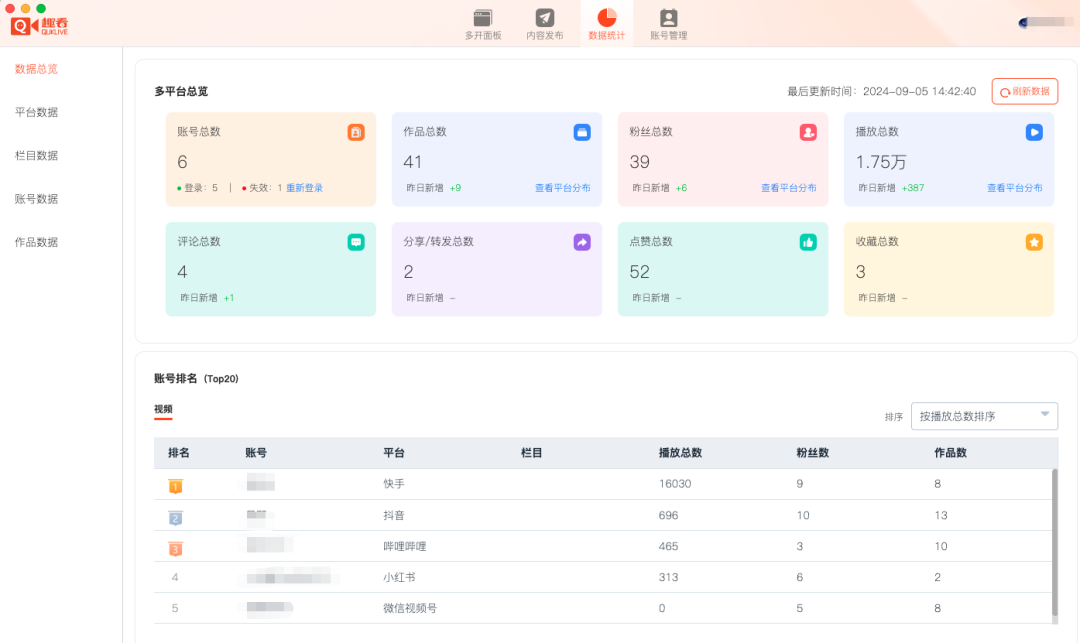Click the 趣看 QUKLIVE logo

(40, 26)
